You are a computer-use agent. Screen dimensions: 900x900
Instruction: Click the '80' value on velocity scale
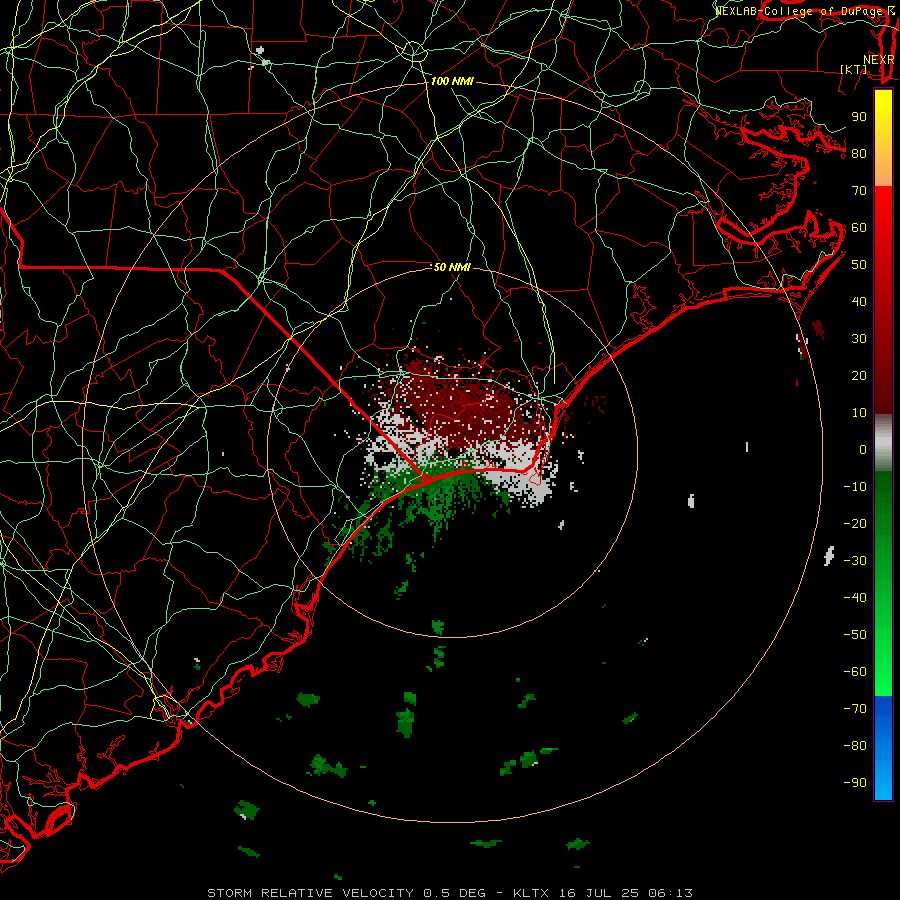pyautogui.click(x=859, y=153)
